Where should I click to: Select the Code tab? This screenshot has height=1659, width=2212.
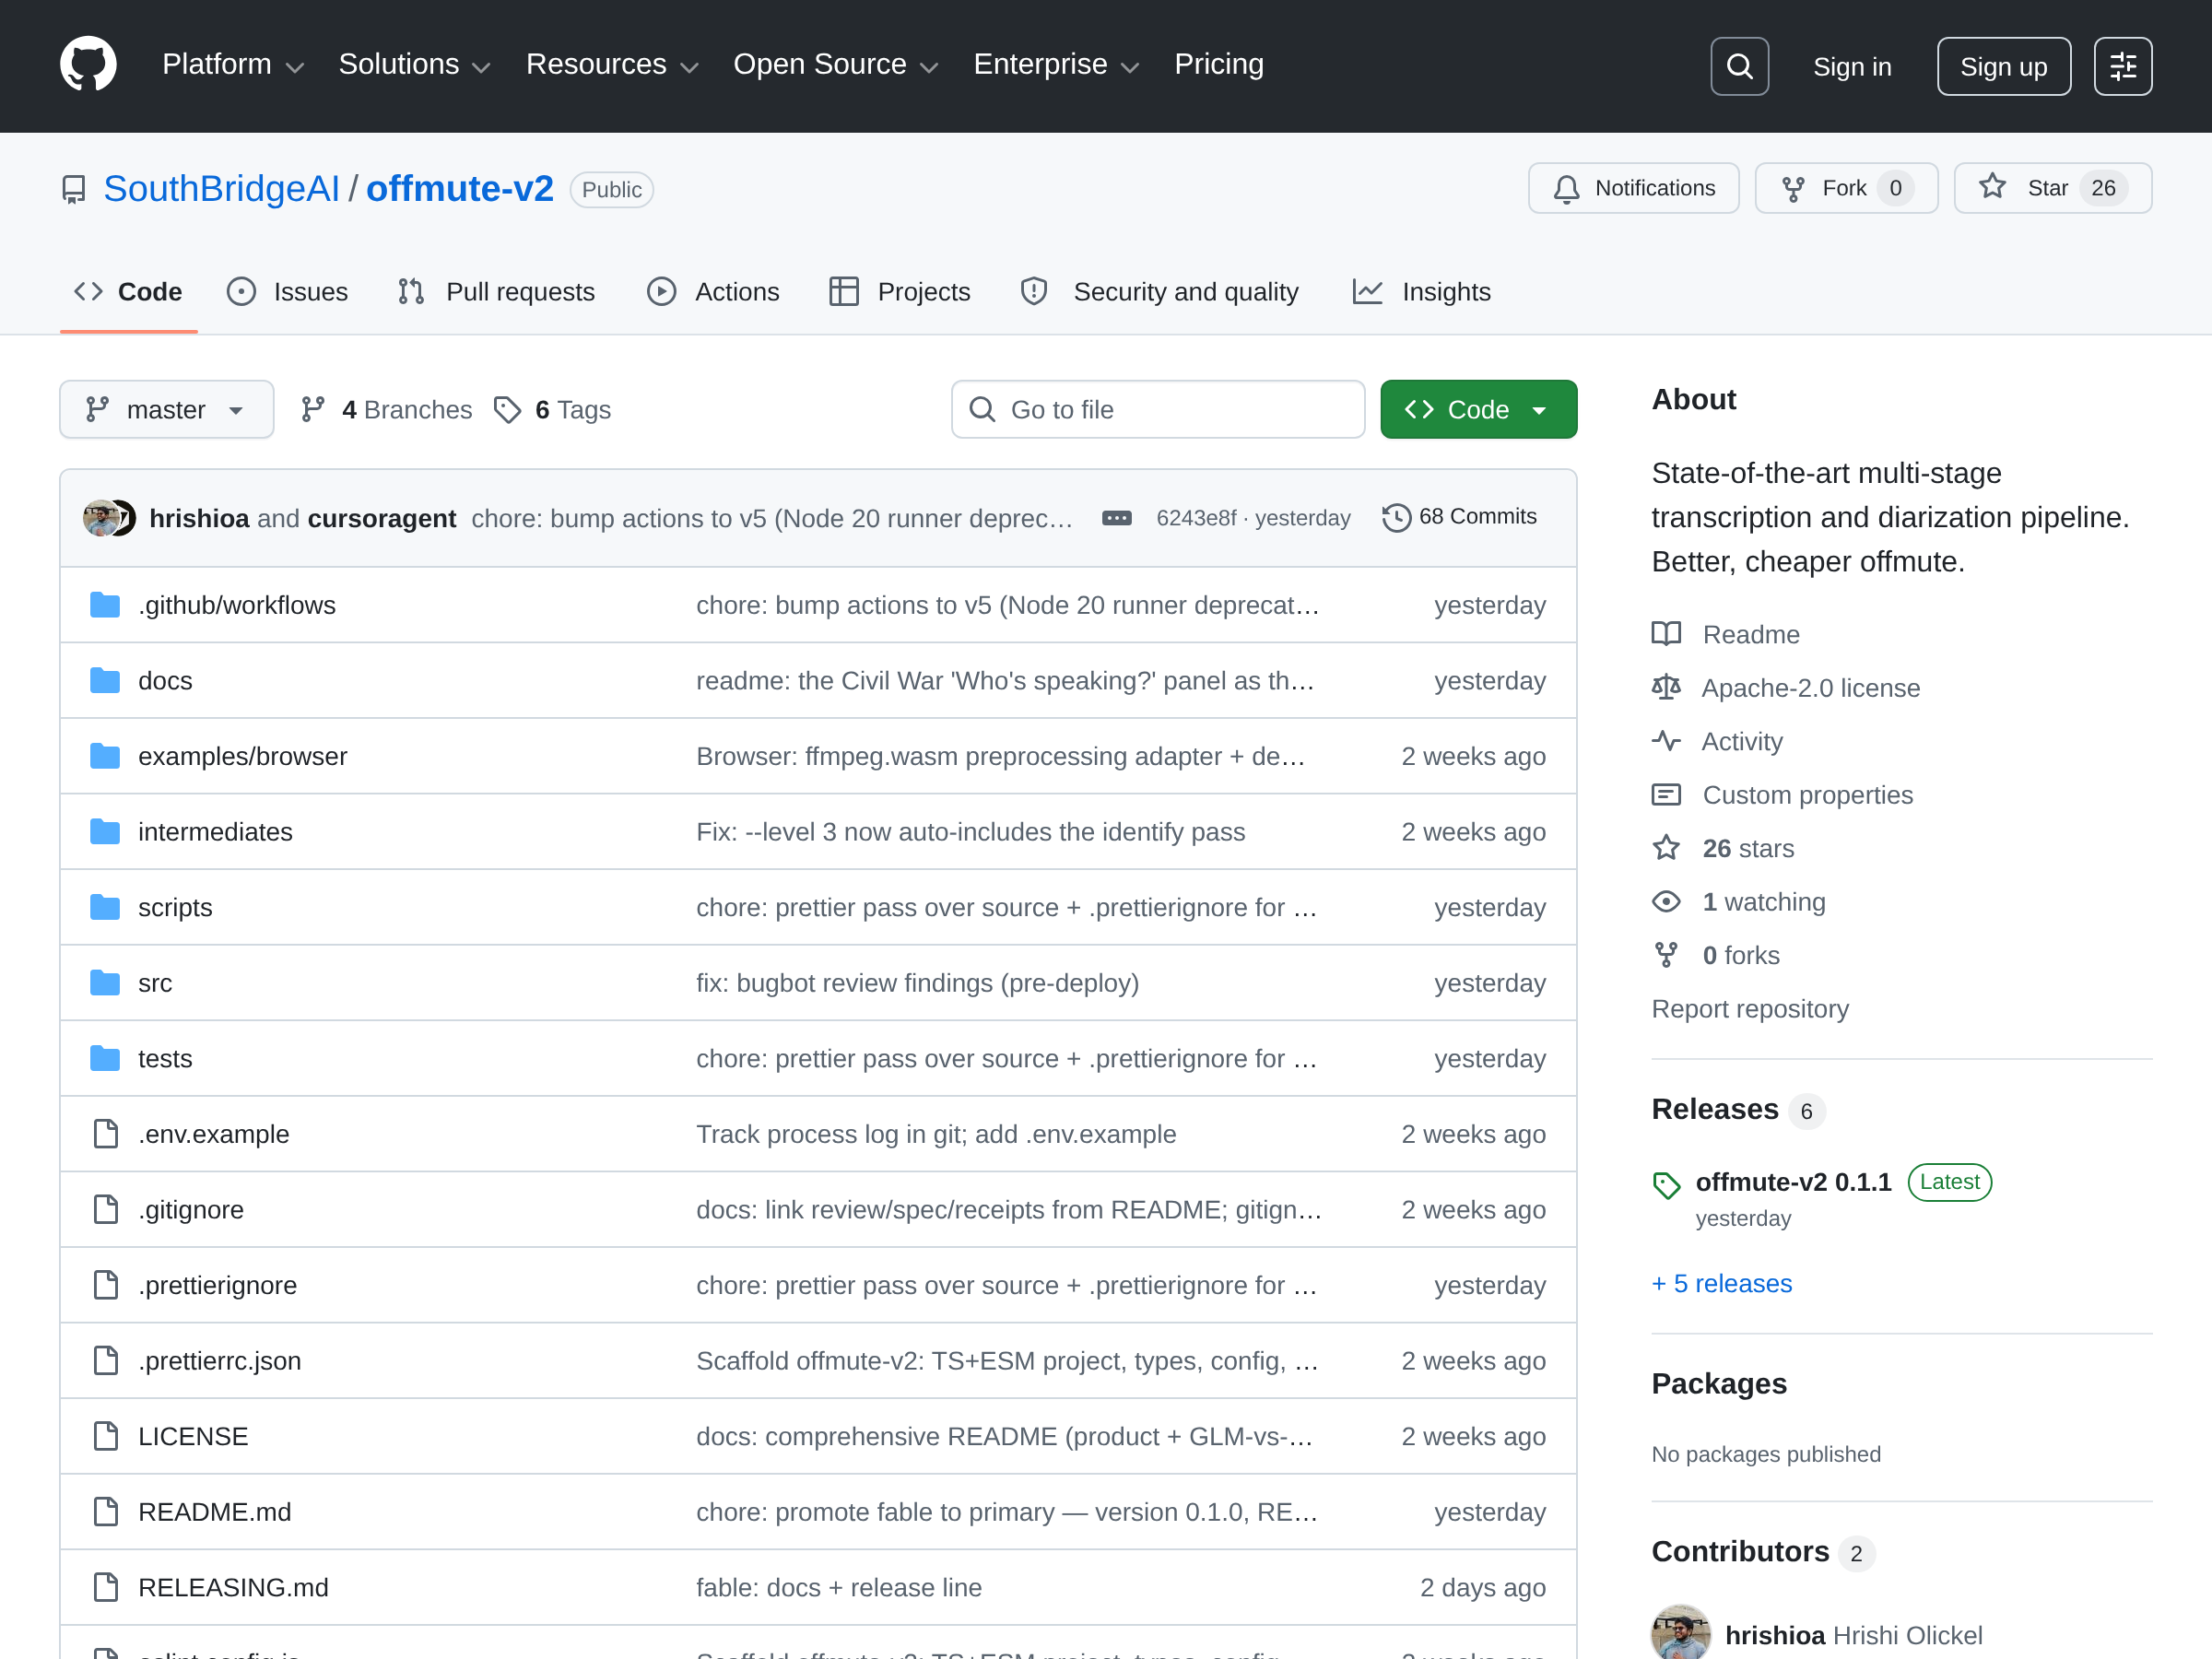pyautogui.click(x=129, y=292)
